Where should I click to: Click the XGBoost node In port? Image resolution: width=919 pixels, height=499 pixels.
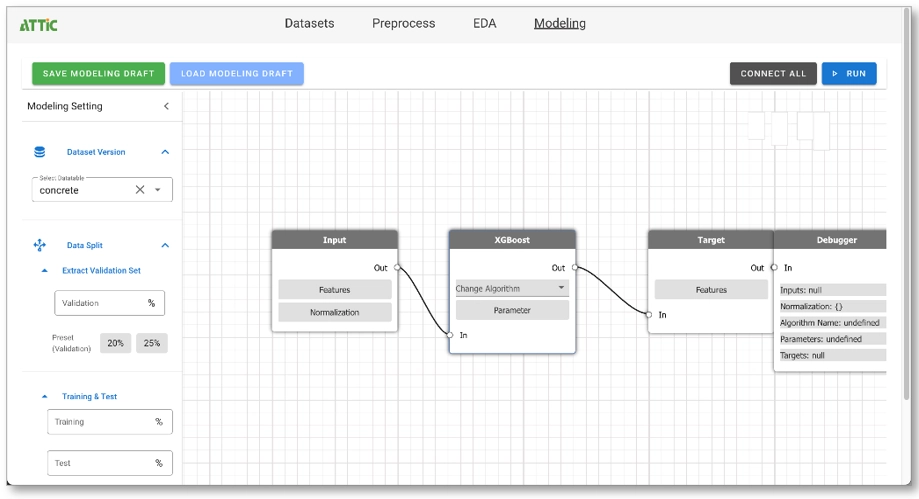click(x=450, y=335)
